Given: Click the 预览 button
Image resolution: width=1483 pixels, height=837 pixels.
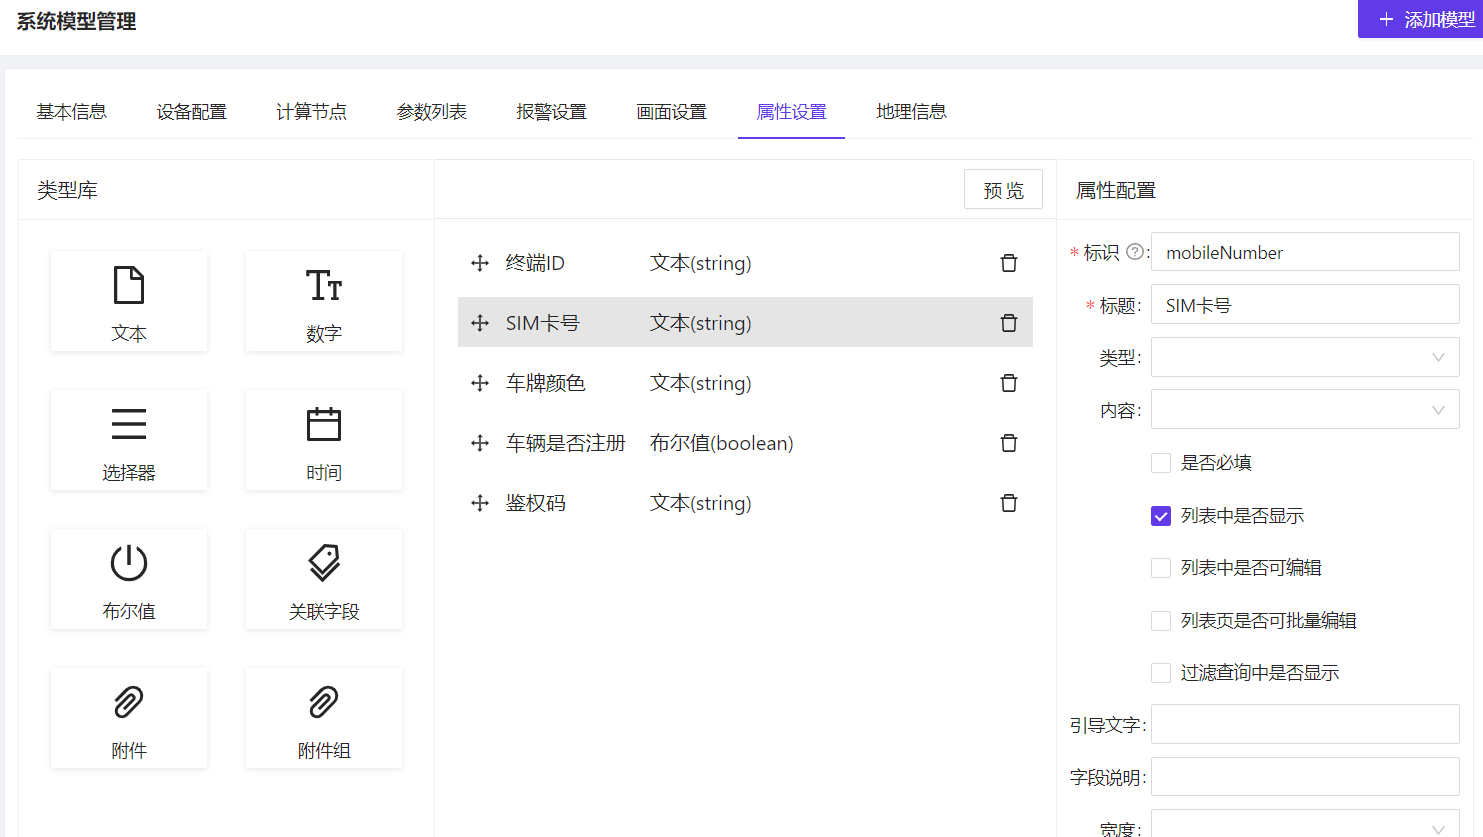Looking at the screenshot, I should pyautogui.click(x=1003, y=189).
